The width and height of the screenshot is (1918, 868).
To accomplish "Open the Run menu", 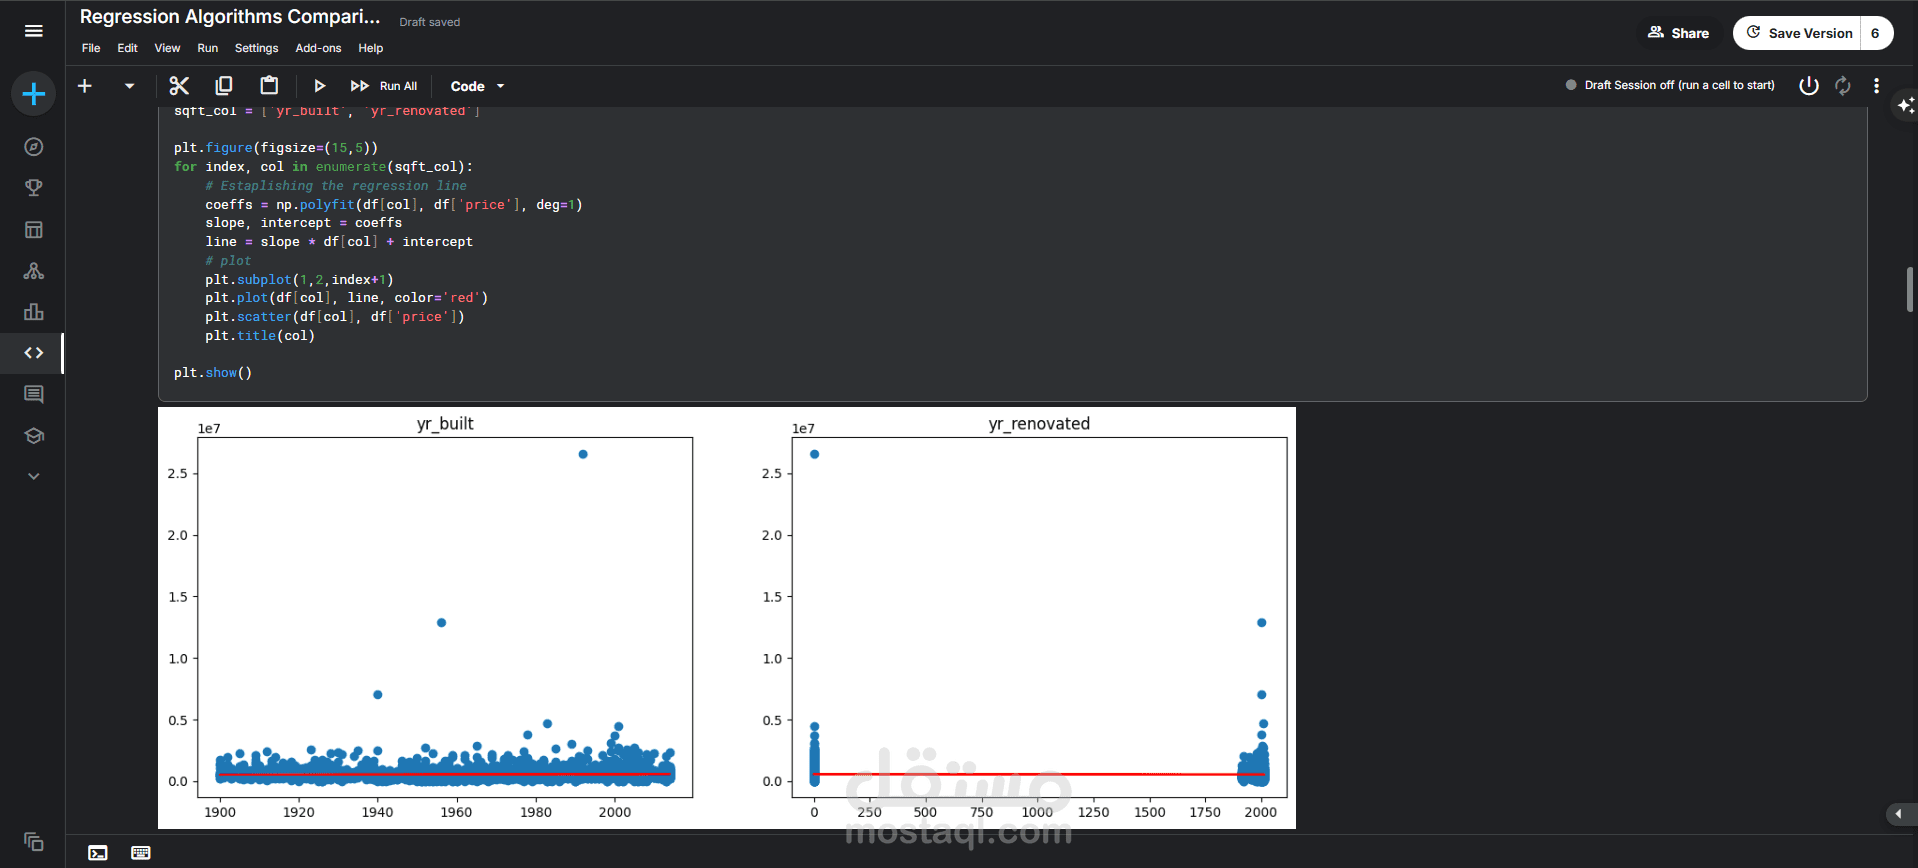I will [x=207, y=48].
